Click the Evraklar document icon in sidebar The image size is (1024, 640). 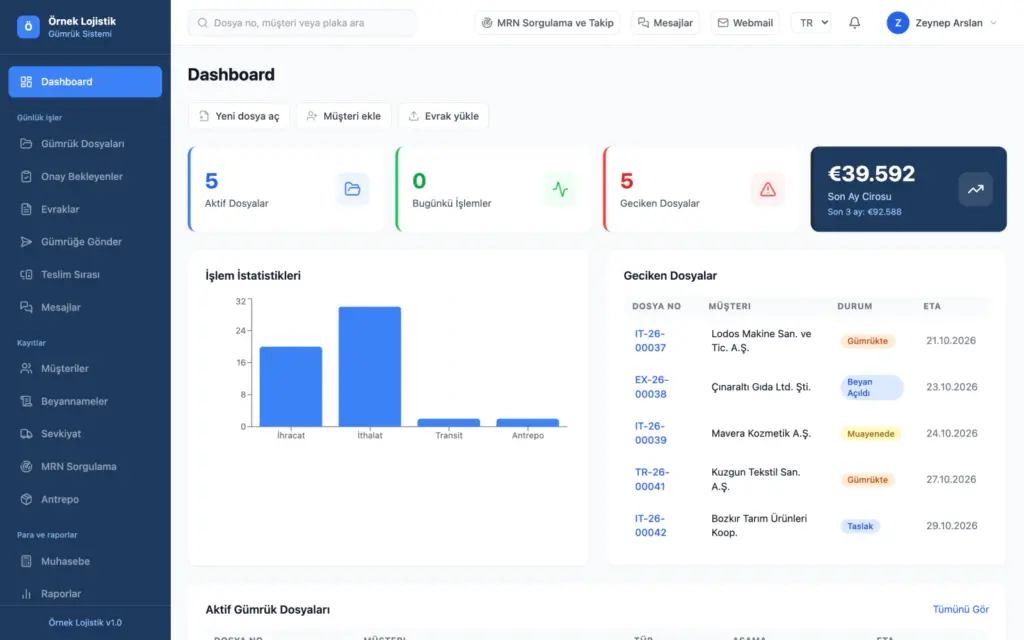pyautogui.click(x=26, y=209)
